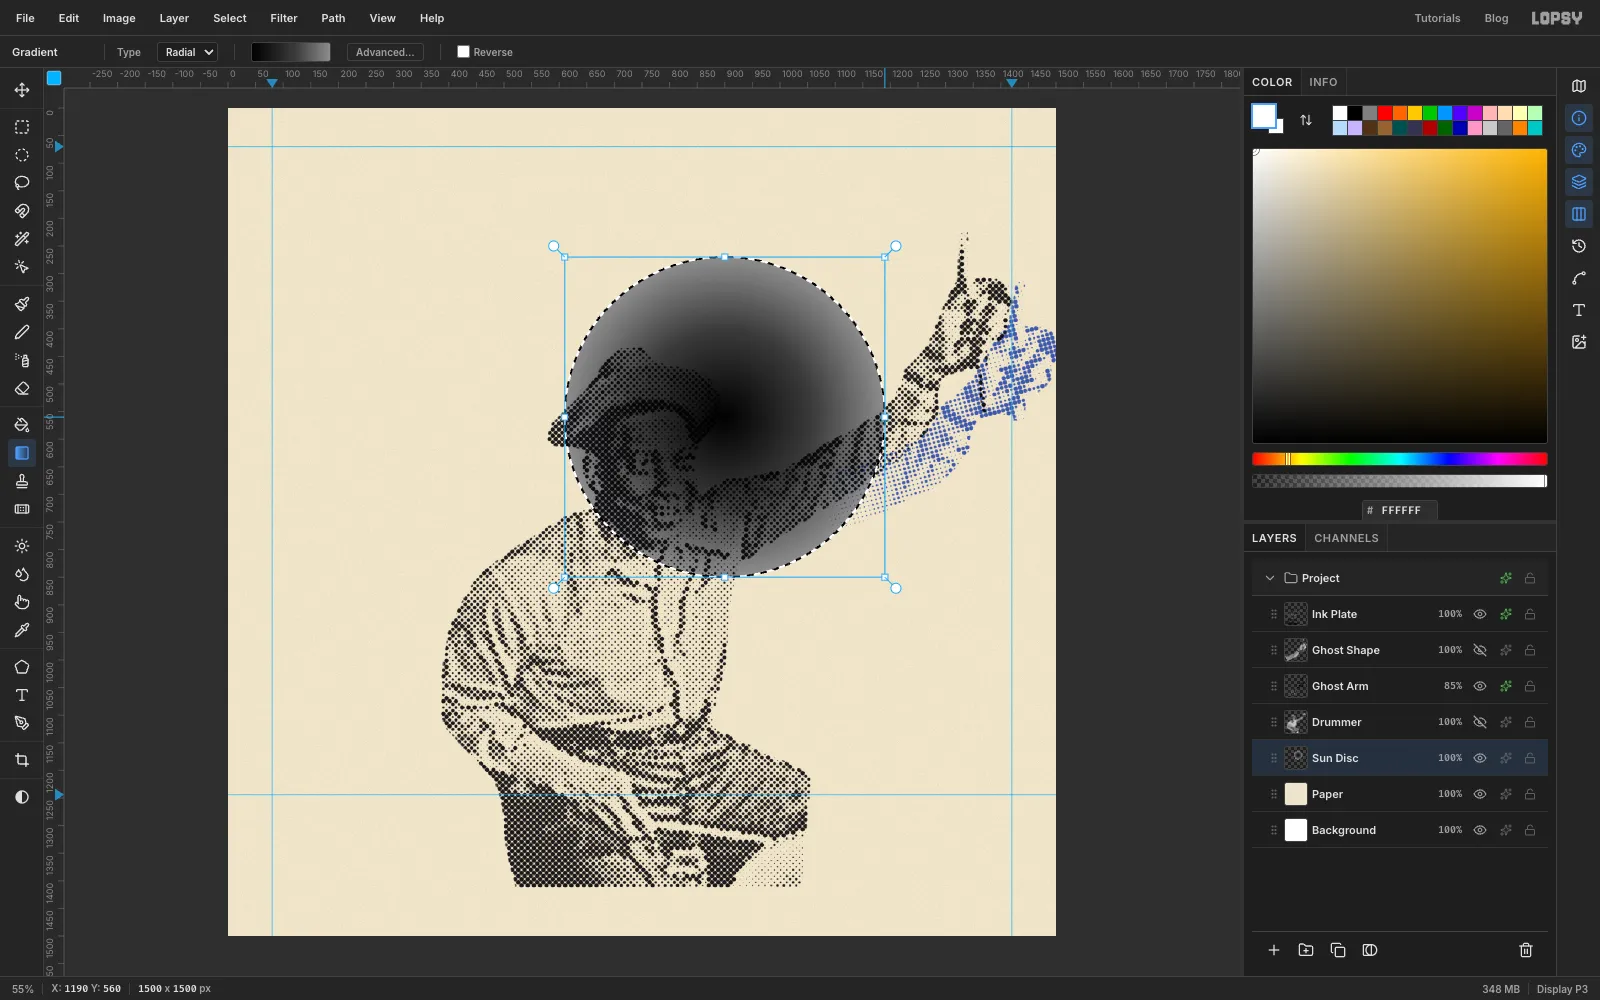Viewport: 1600px width, 1000px height.
Task: Pick the red swatch in palette
Action: (1385, 113)
